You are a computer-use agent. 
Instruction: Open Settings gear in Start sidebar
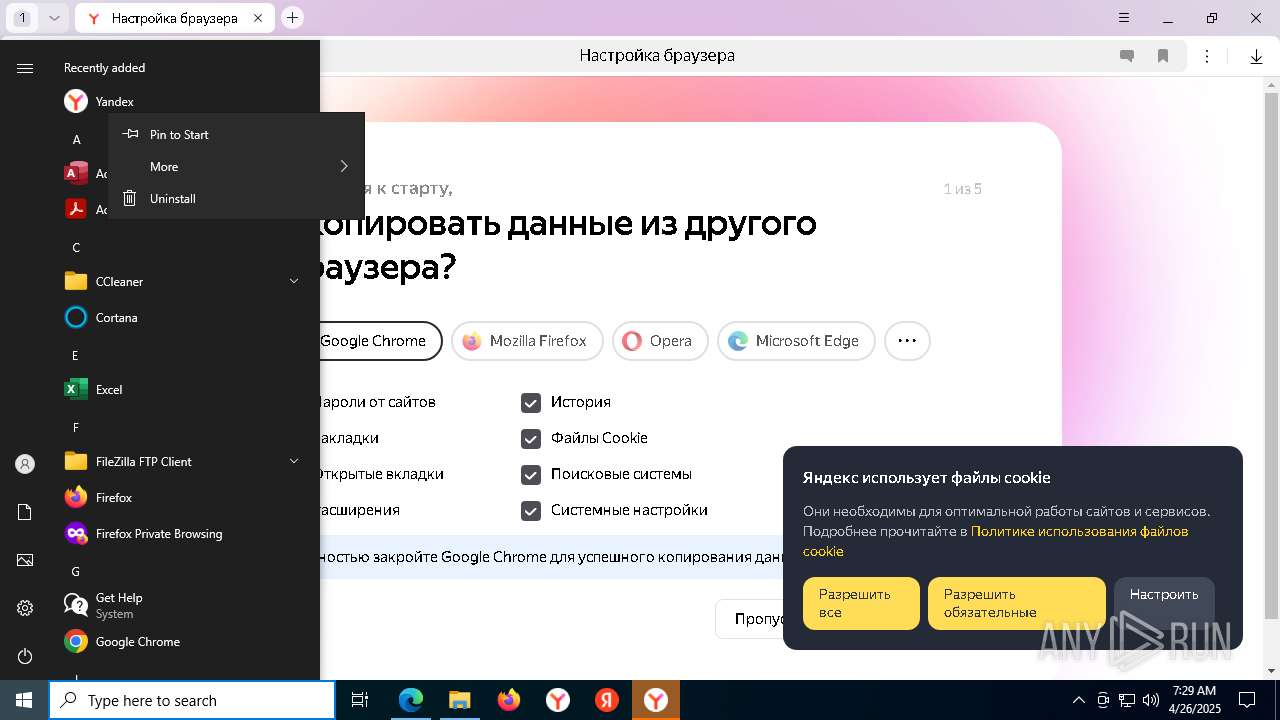coord(25,608)
